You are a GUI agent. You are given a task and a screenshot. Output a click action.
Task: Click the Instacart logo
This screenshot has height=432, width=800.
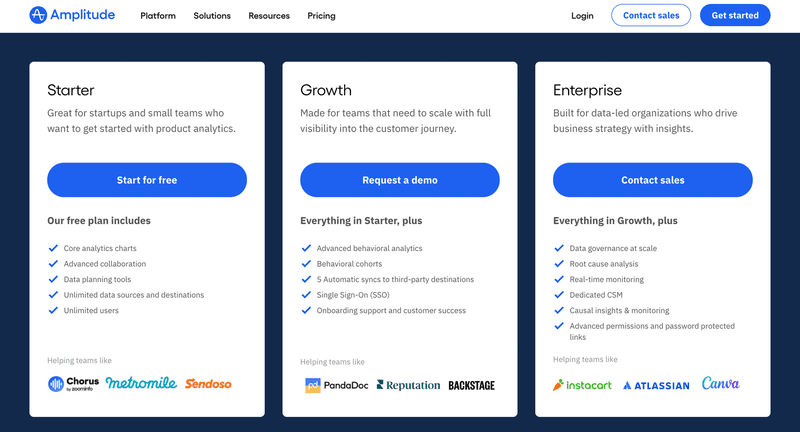(582, 384)
